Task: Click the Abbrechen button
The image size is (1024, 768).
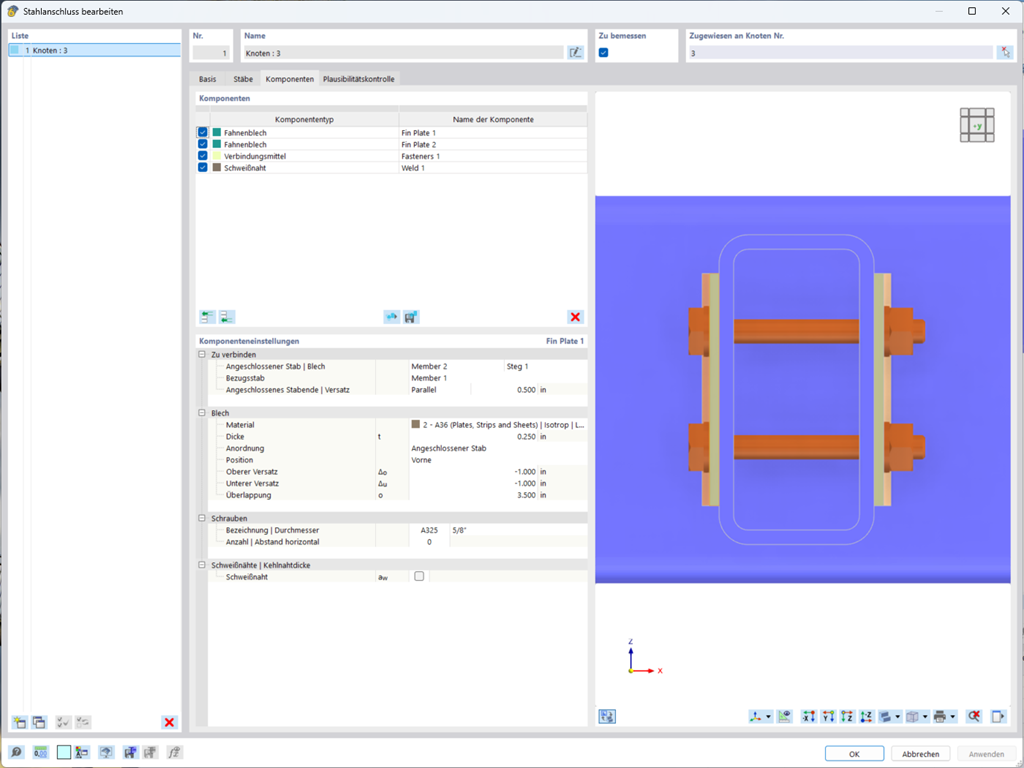Action: tap(921, 754)
